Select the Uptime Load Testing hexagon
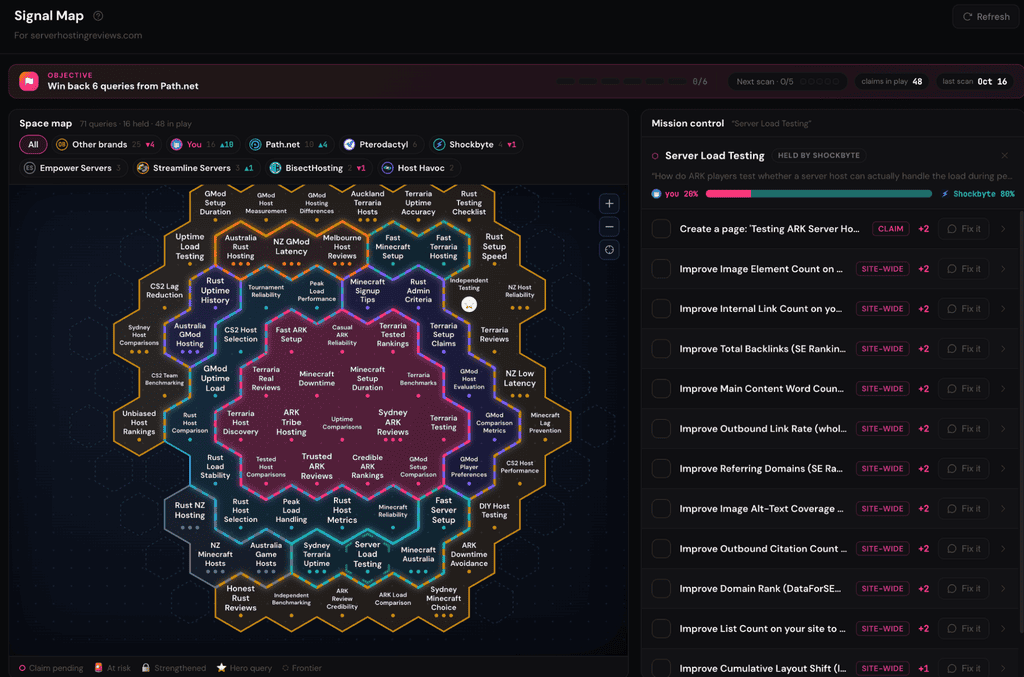The width and height of the screenshot is (1024, 677). tap(189, 247)
